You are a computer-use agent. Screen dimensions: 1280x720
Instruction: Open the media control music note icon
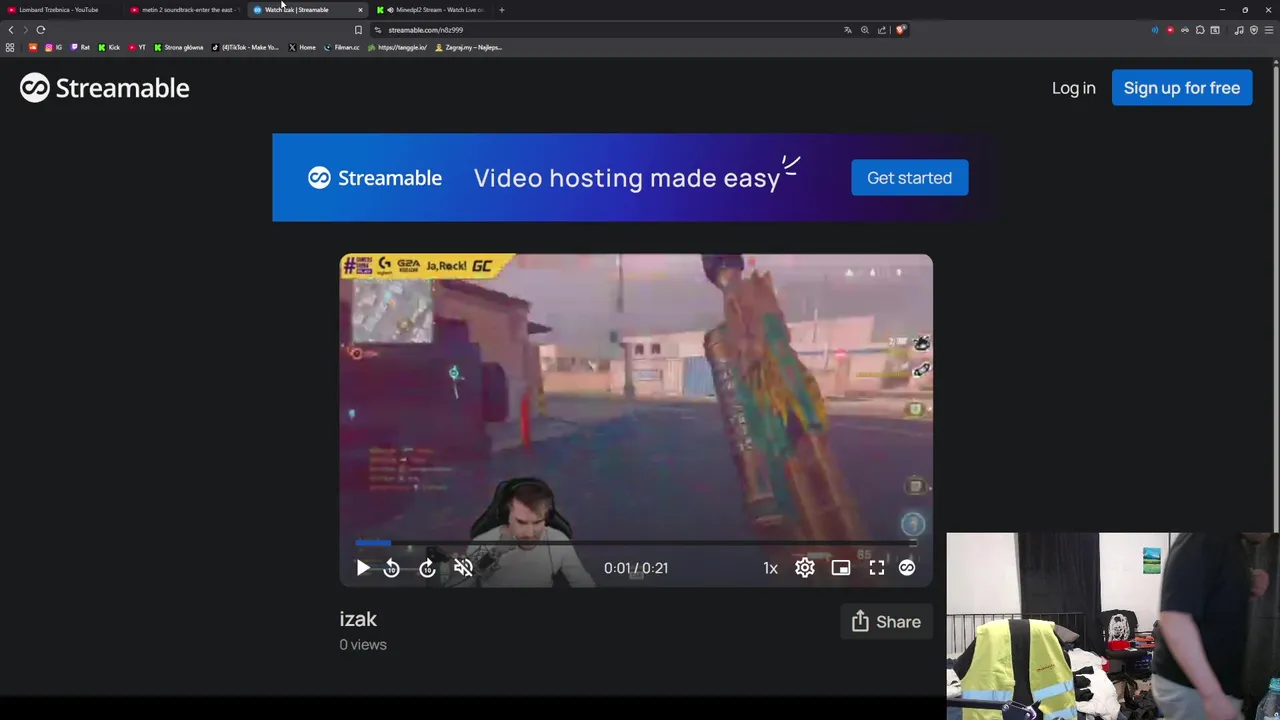pos(1239,30)
